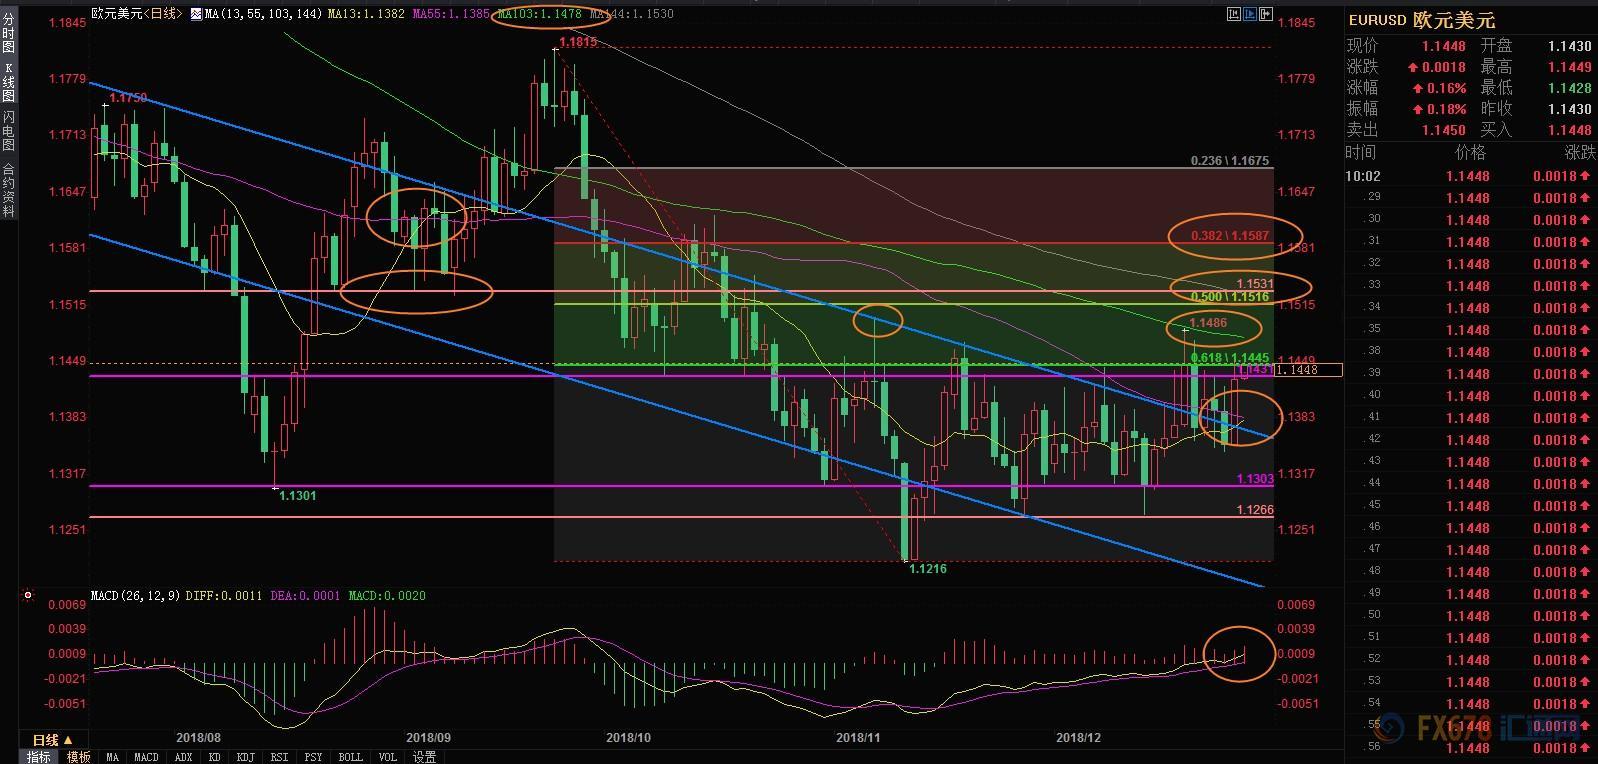
Task: Select the 指标 tab at bottom
Action: [39, 757]
